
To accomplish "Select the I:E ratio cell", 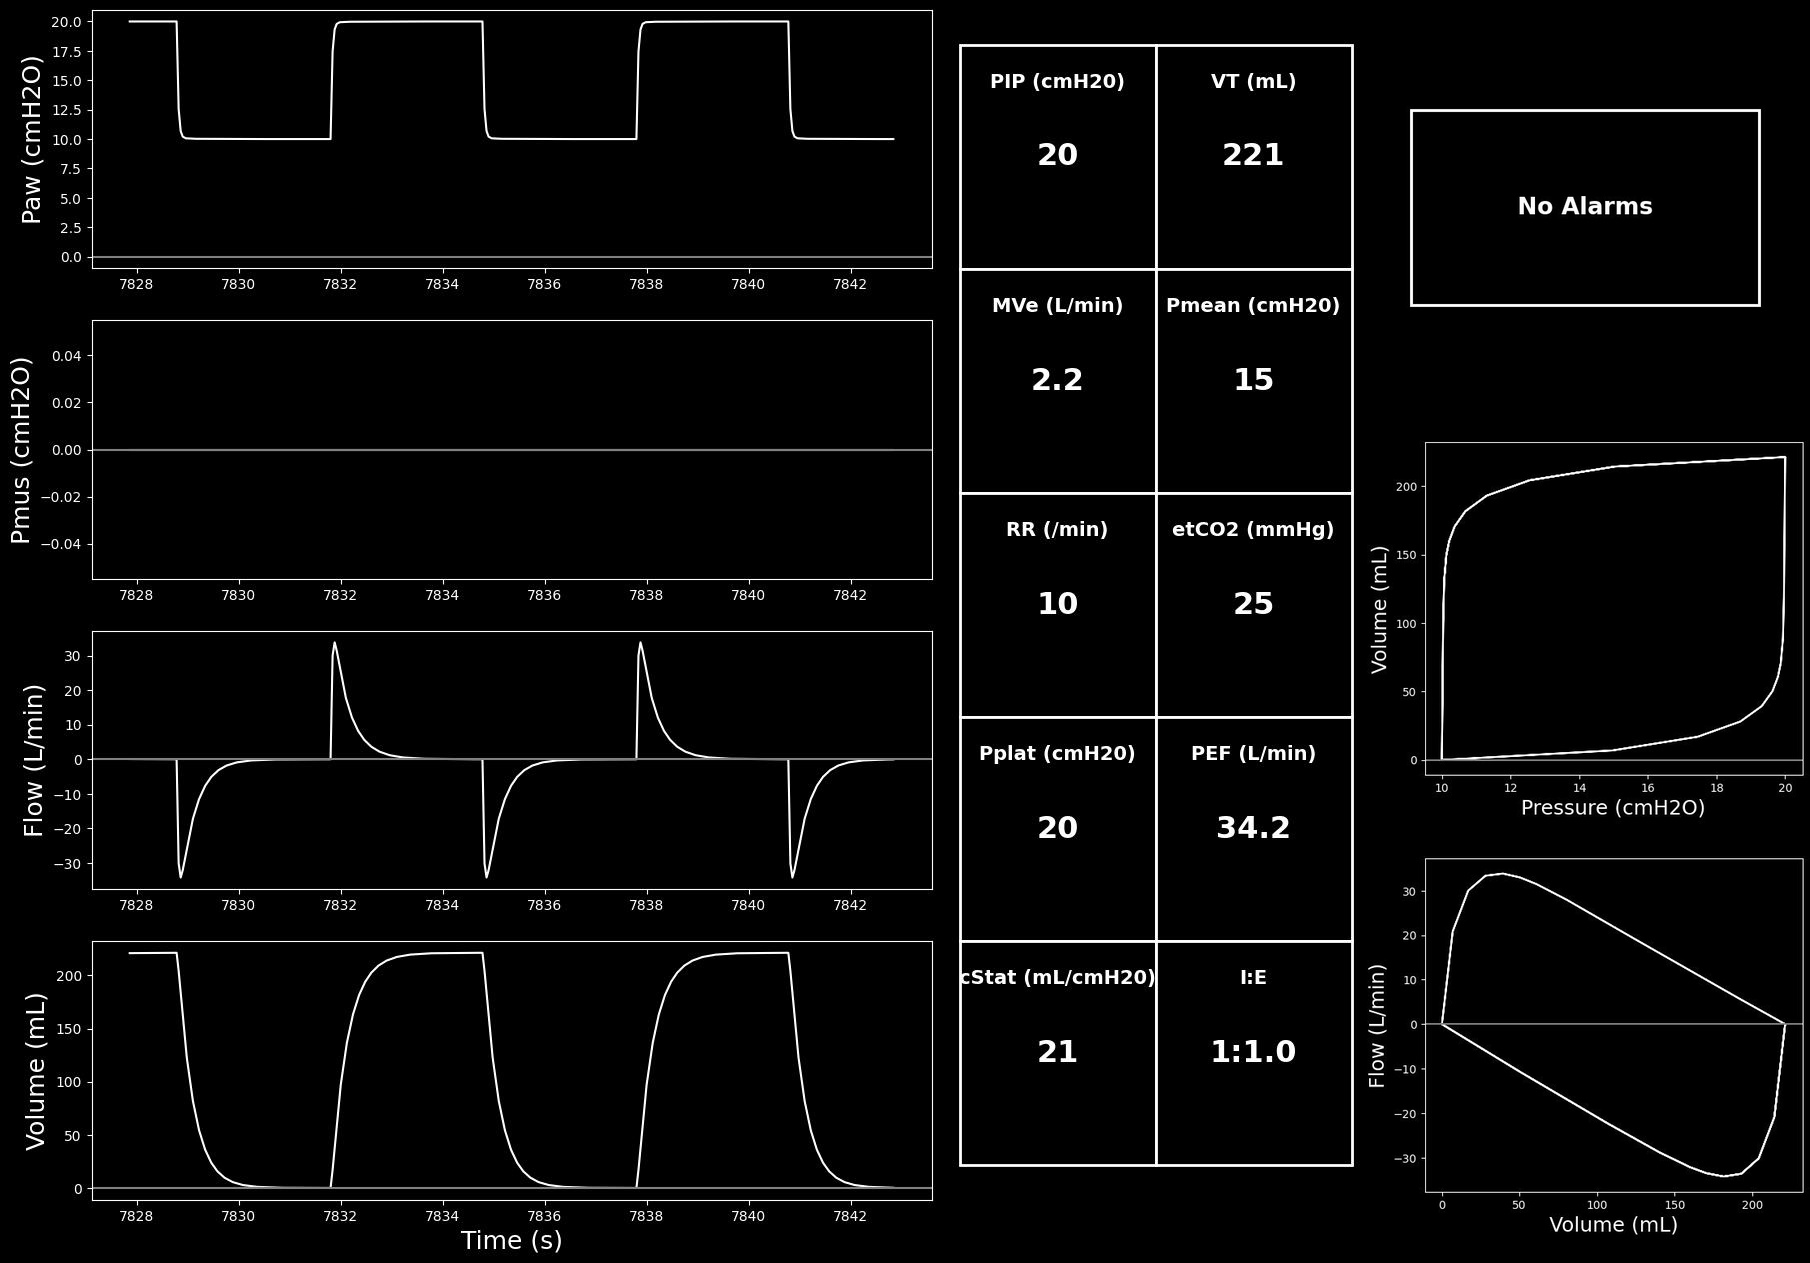I will click(x=1254, y=1053).
